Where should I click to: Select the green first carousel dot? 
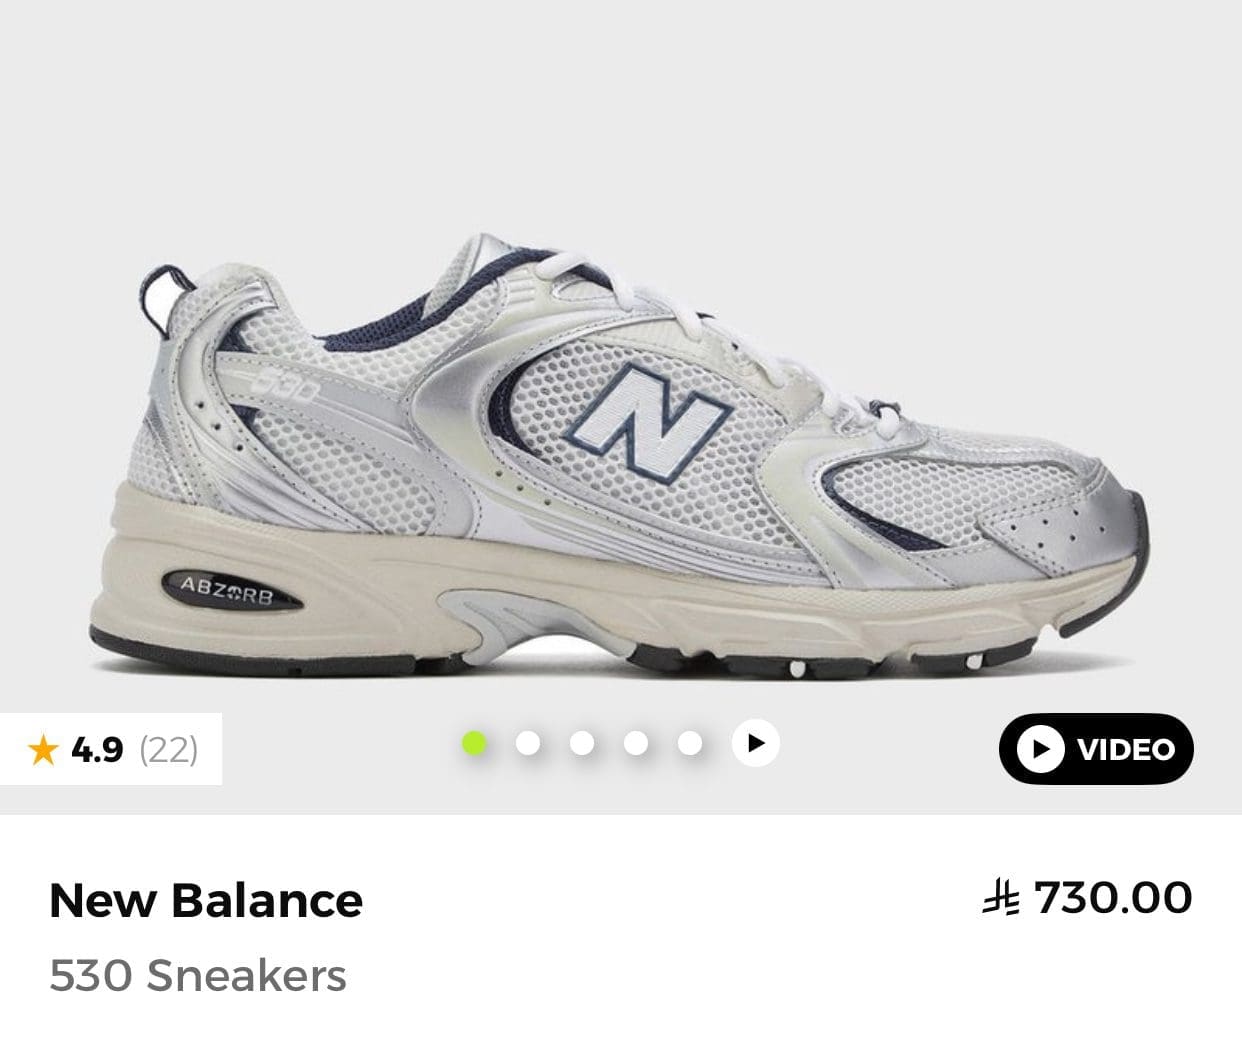pos(474,743)
